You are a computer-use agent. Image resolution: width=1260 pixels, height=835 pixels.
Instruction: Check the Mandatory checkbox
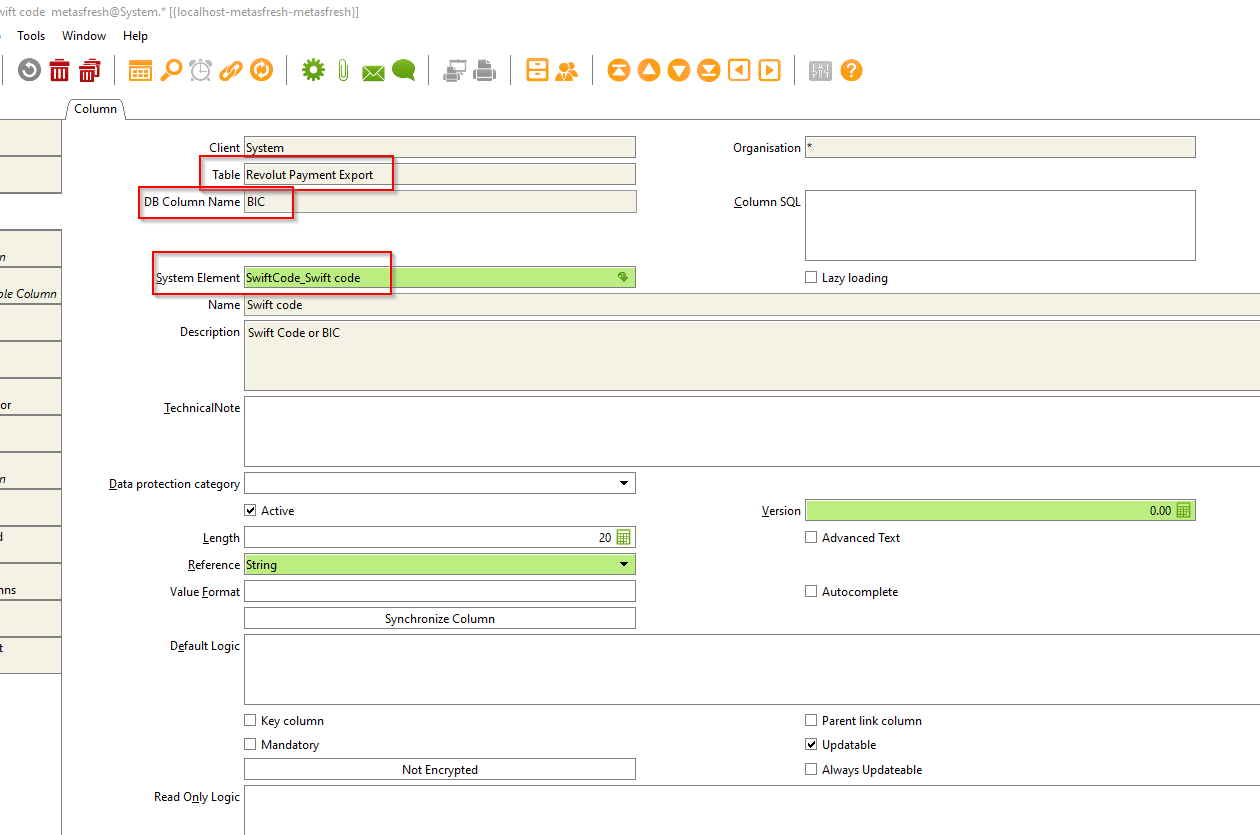(x=250, y=744)
